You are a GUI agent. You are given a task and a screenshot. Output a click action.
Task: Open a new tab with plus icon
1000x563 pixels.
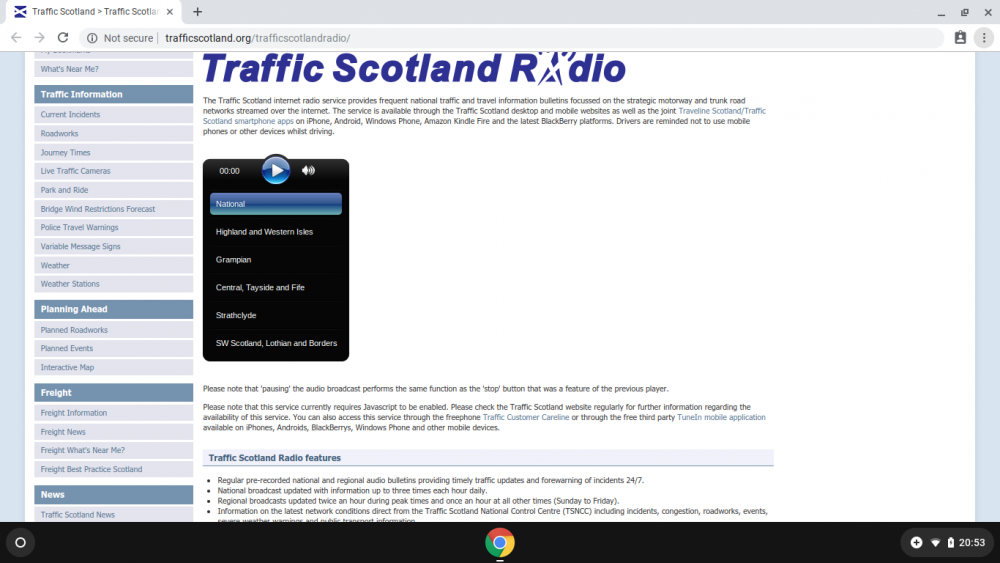[x=198, y=11]
